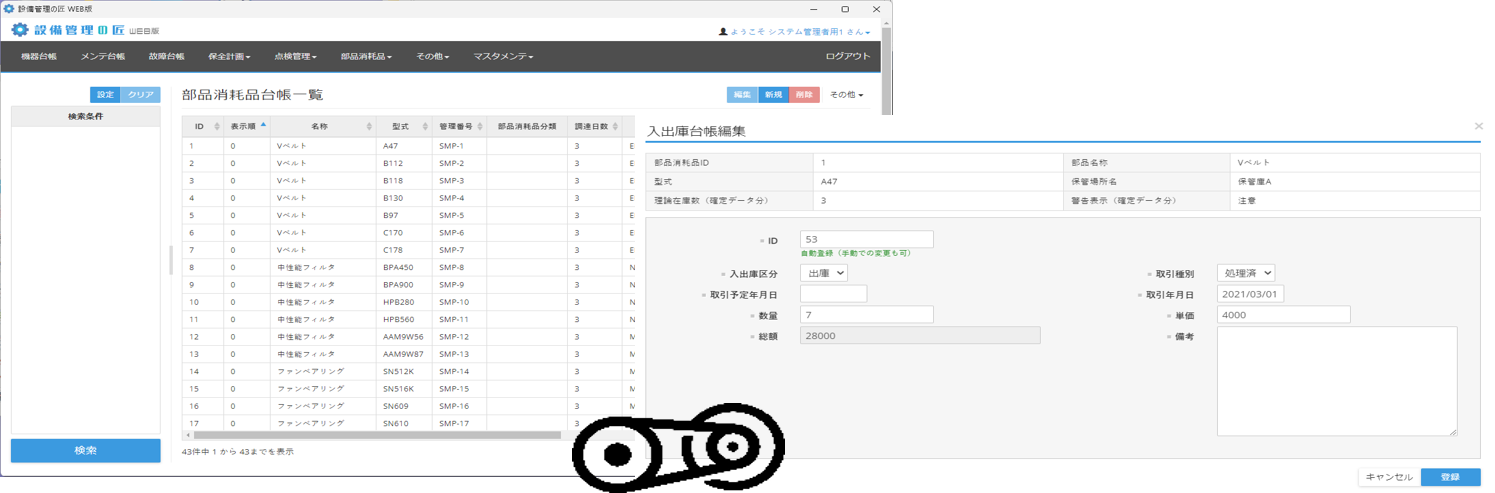1495x493 pixels.
Task: Sort the table by ID column arrows
Action: pos(217,127)
